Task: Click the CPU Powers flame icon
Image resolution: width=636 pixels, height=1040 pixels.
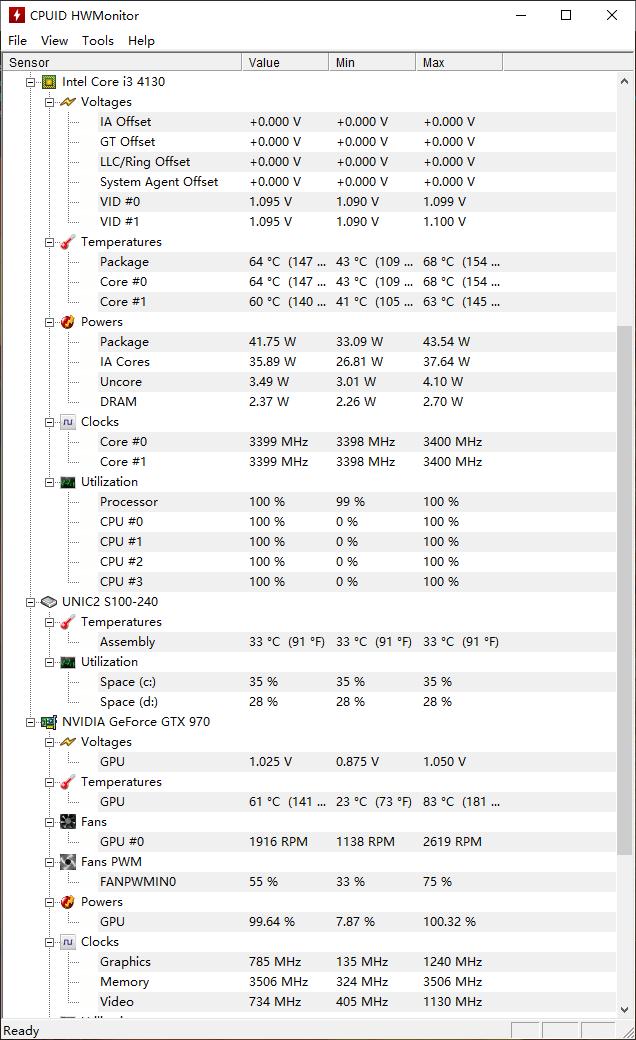Action: point(67,322)
